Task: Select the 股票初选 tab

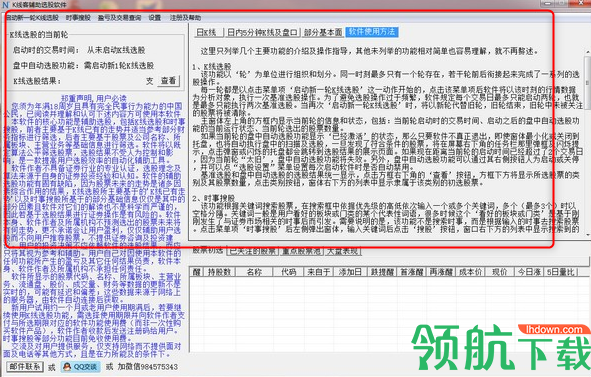Action: (208, 250)
